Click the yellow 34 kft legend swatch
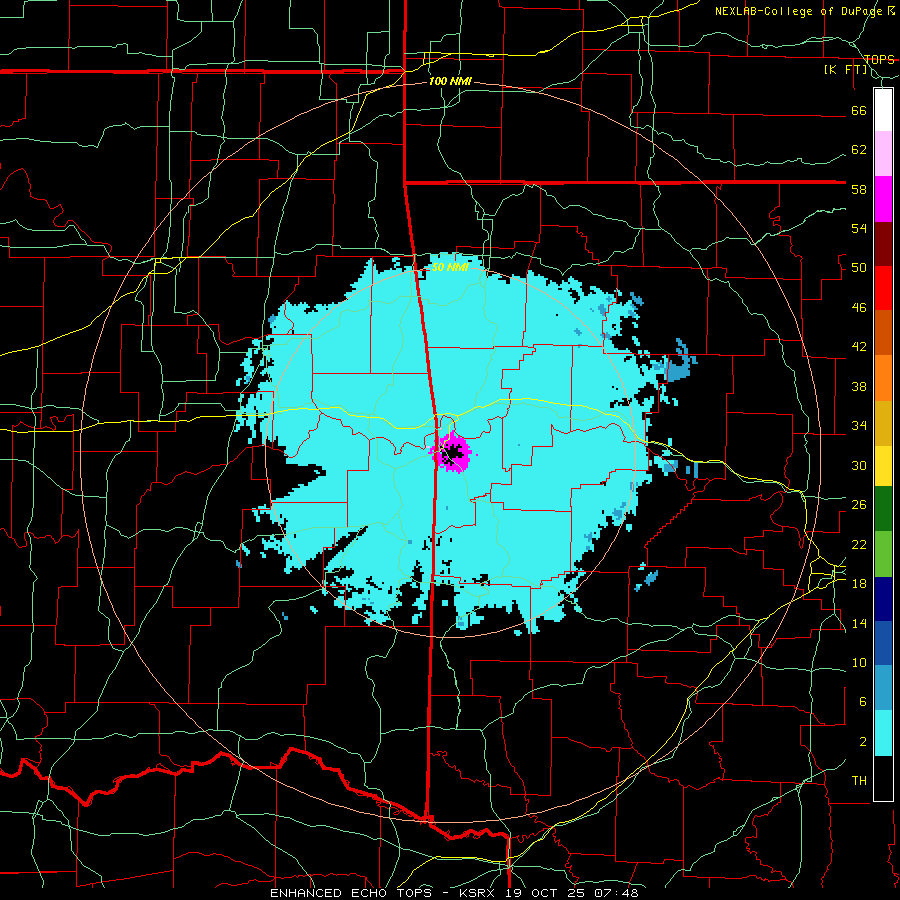Viewport: 900px width, 900px height. coord(883,466)
